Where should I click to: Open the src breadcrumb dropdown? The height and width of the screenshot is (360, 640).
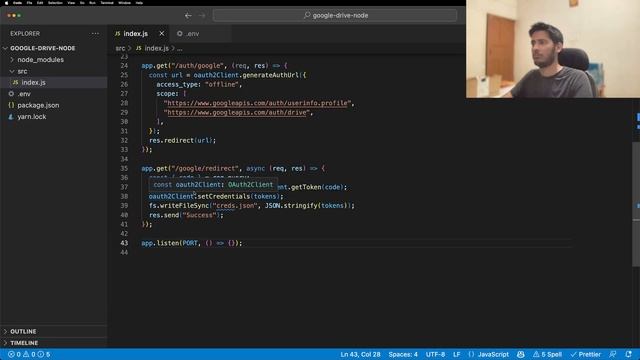coord(120,48)
